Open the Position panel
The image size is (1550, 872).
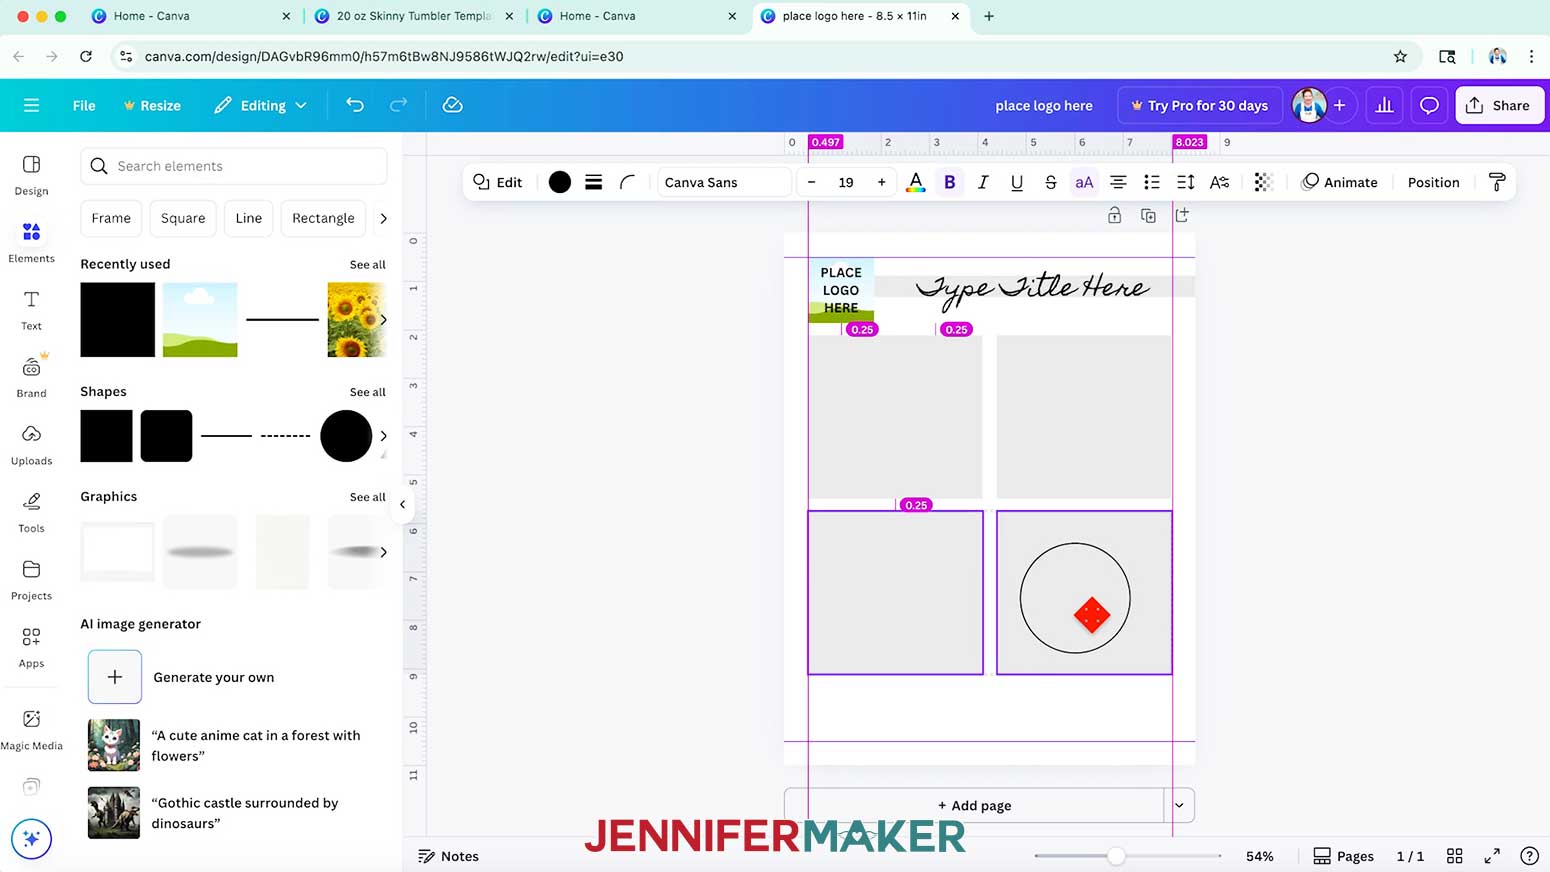(1433, 182)
